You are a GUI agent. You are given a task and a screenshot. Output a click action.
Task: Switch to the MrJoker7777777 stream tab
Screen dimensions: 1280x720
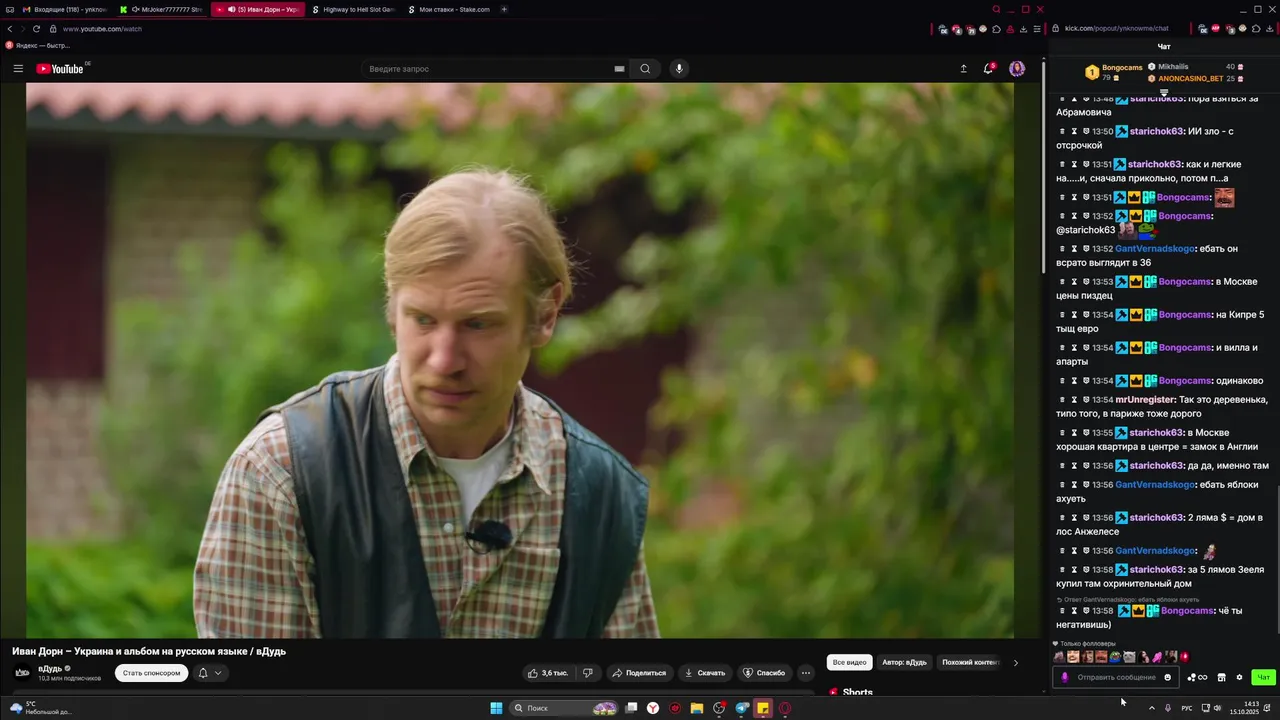coord(160,9)
